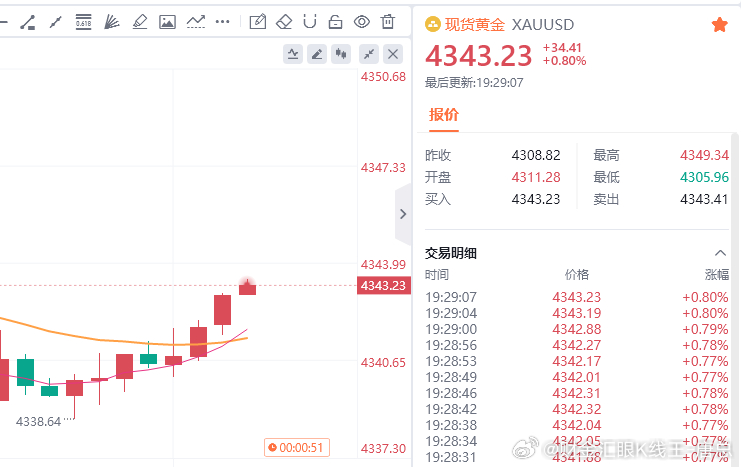Select the fan lines drawing tool
Viewport: 741px width, 467px height.
click(112, 22)
